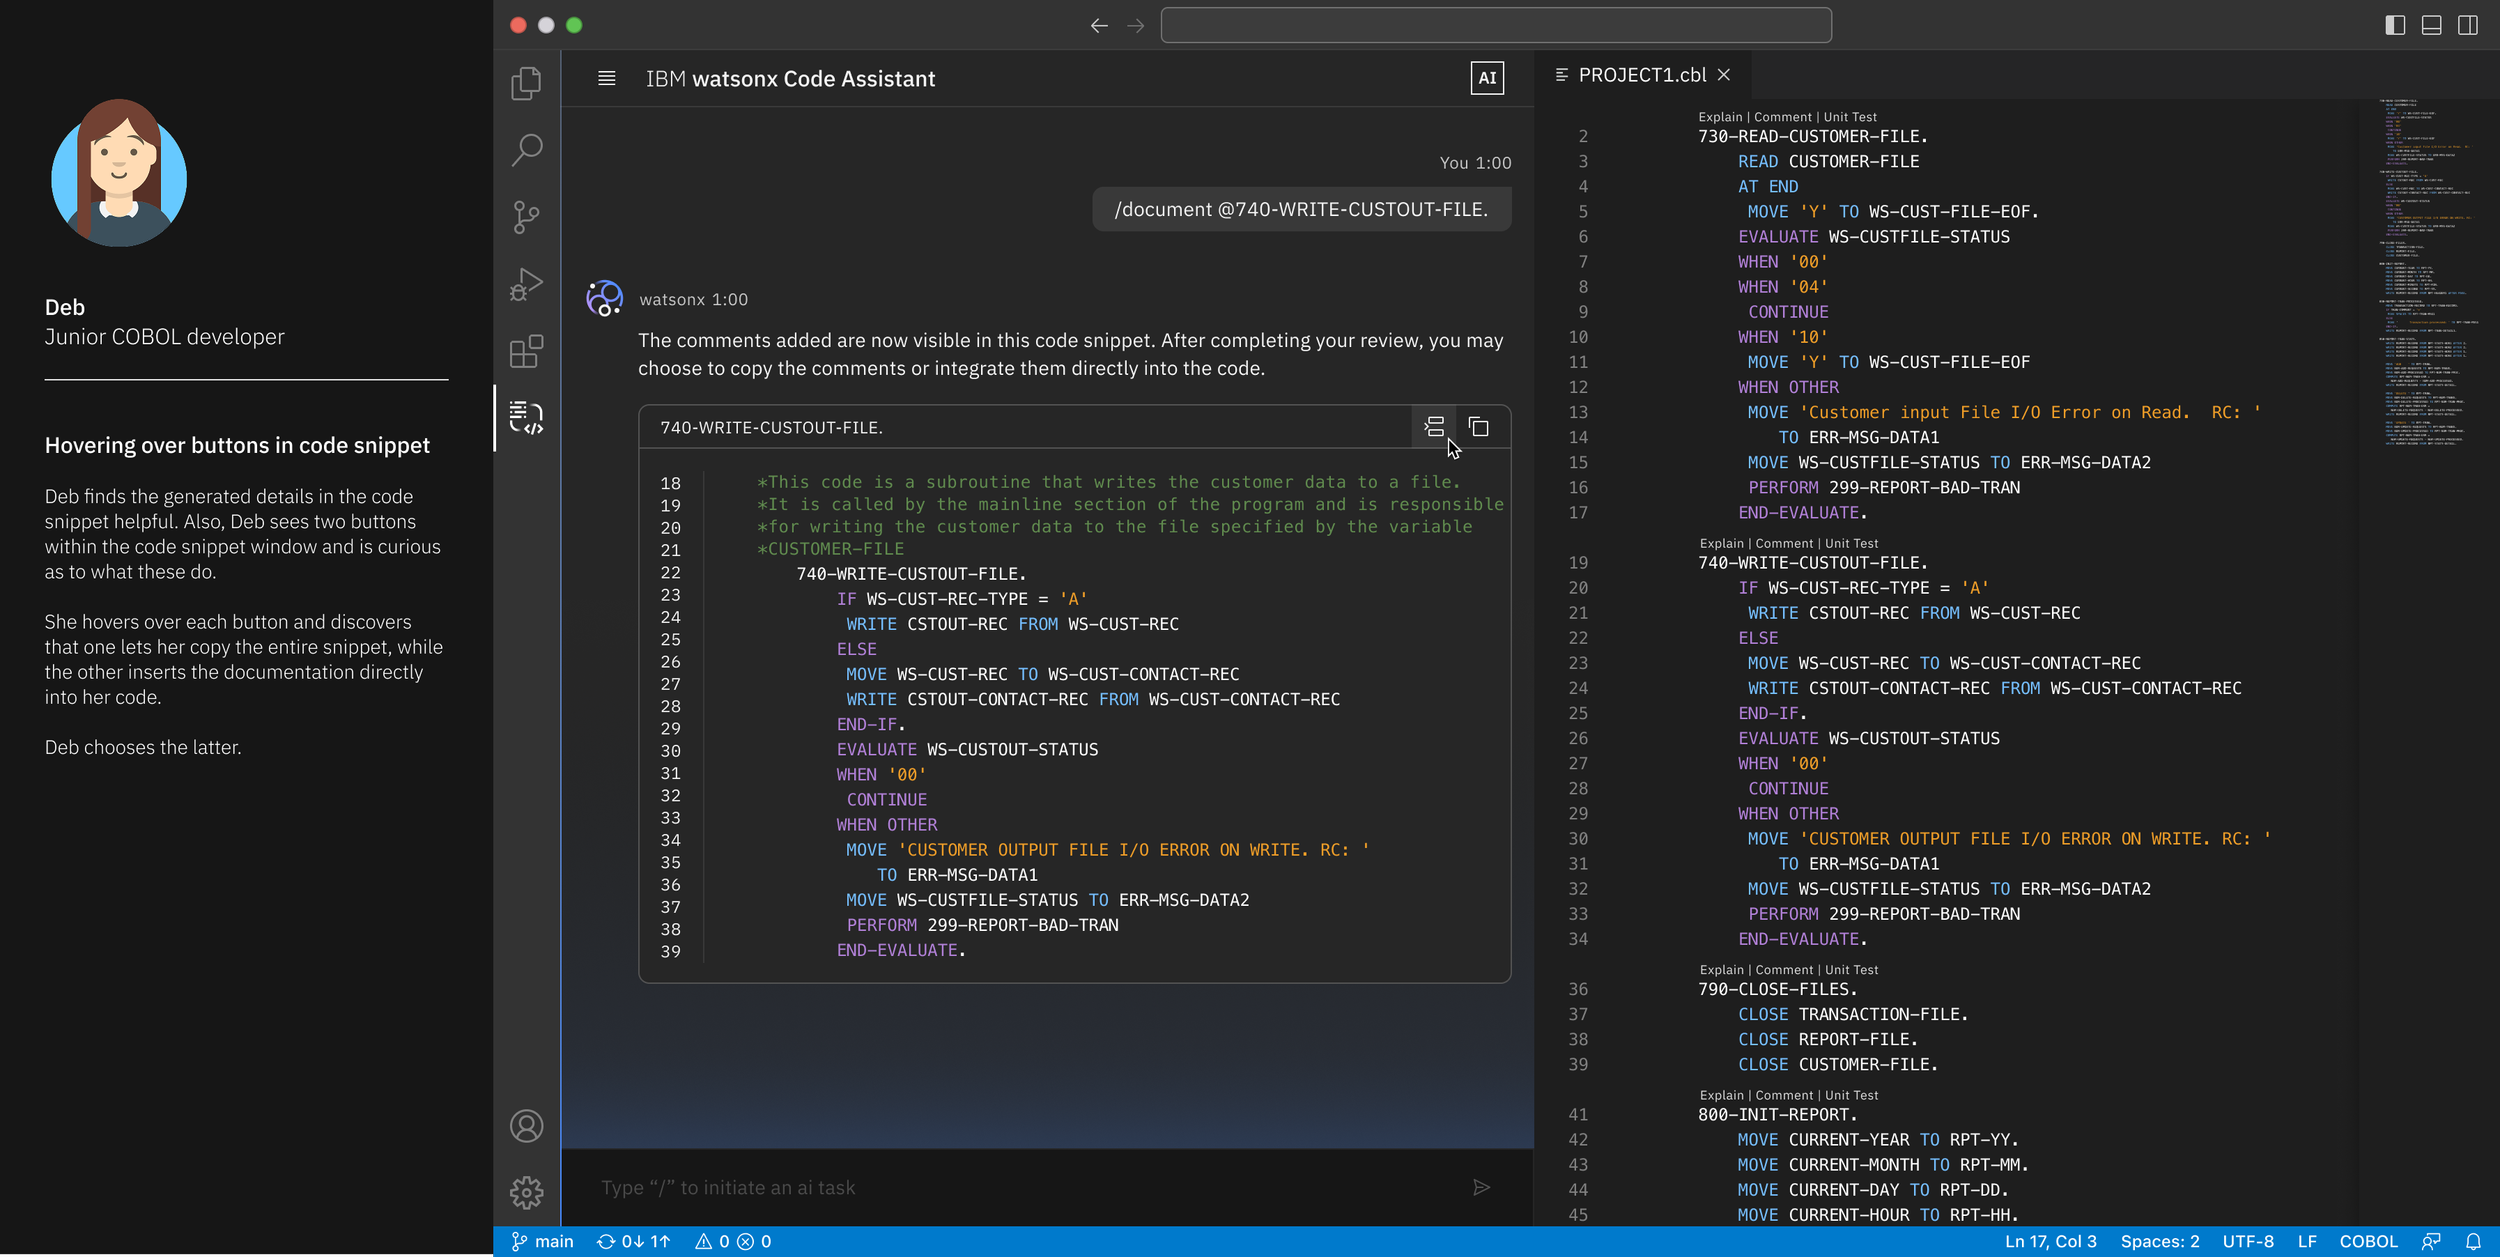
Task: Select the PROJECT1.cbl editor tab
Action: 1641,75
